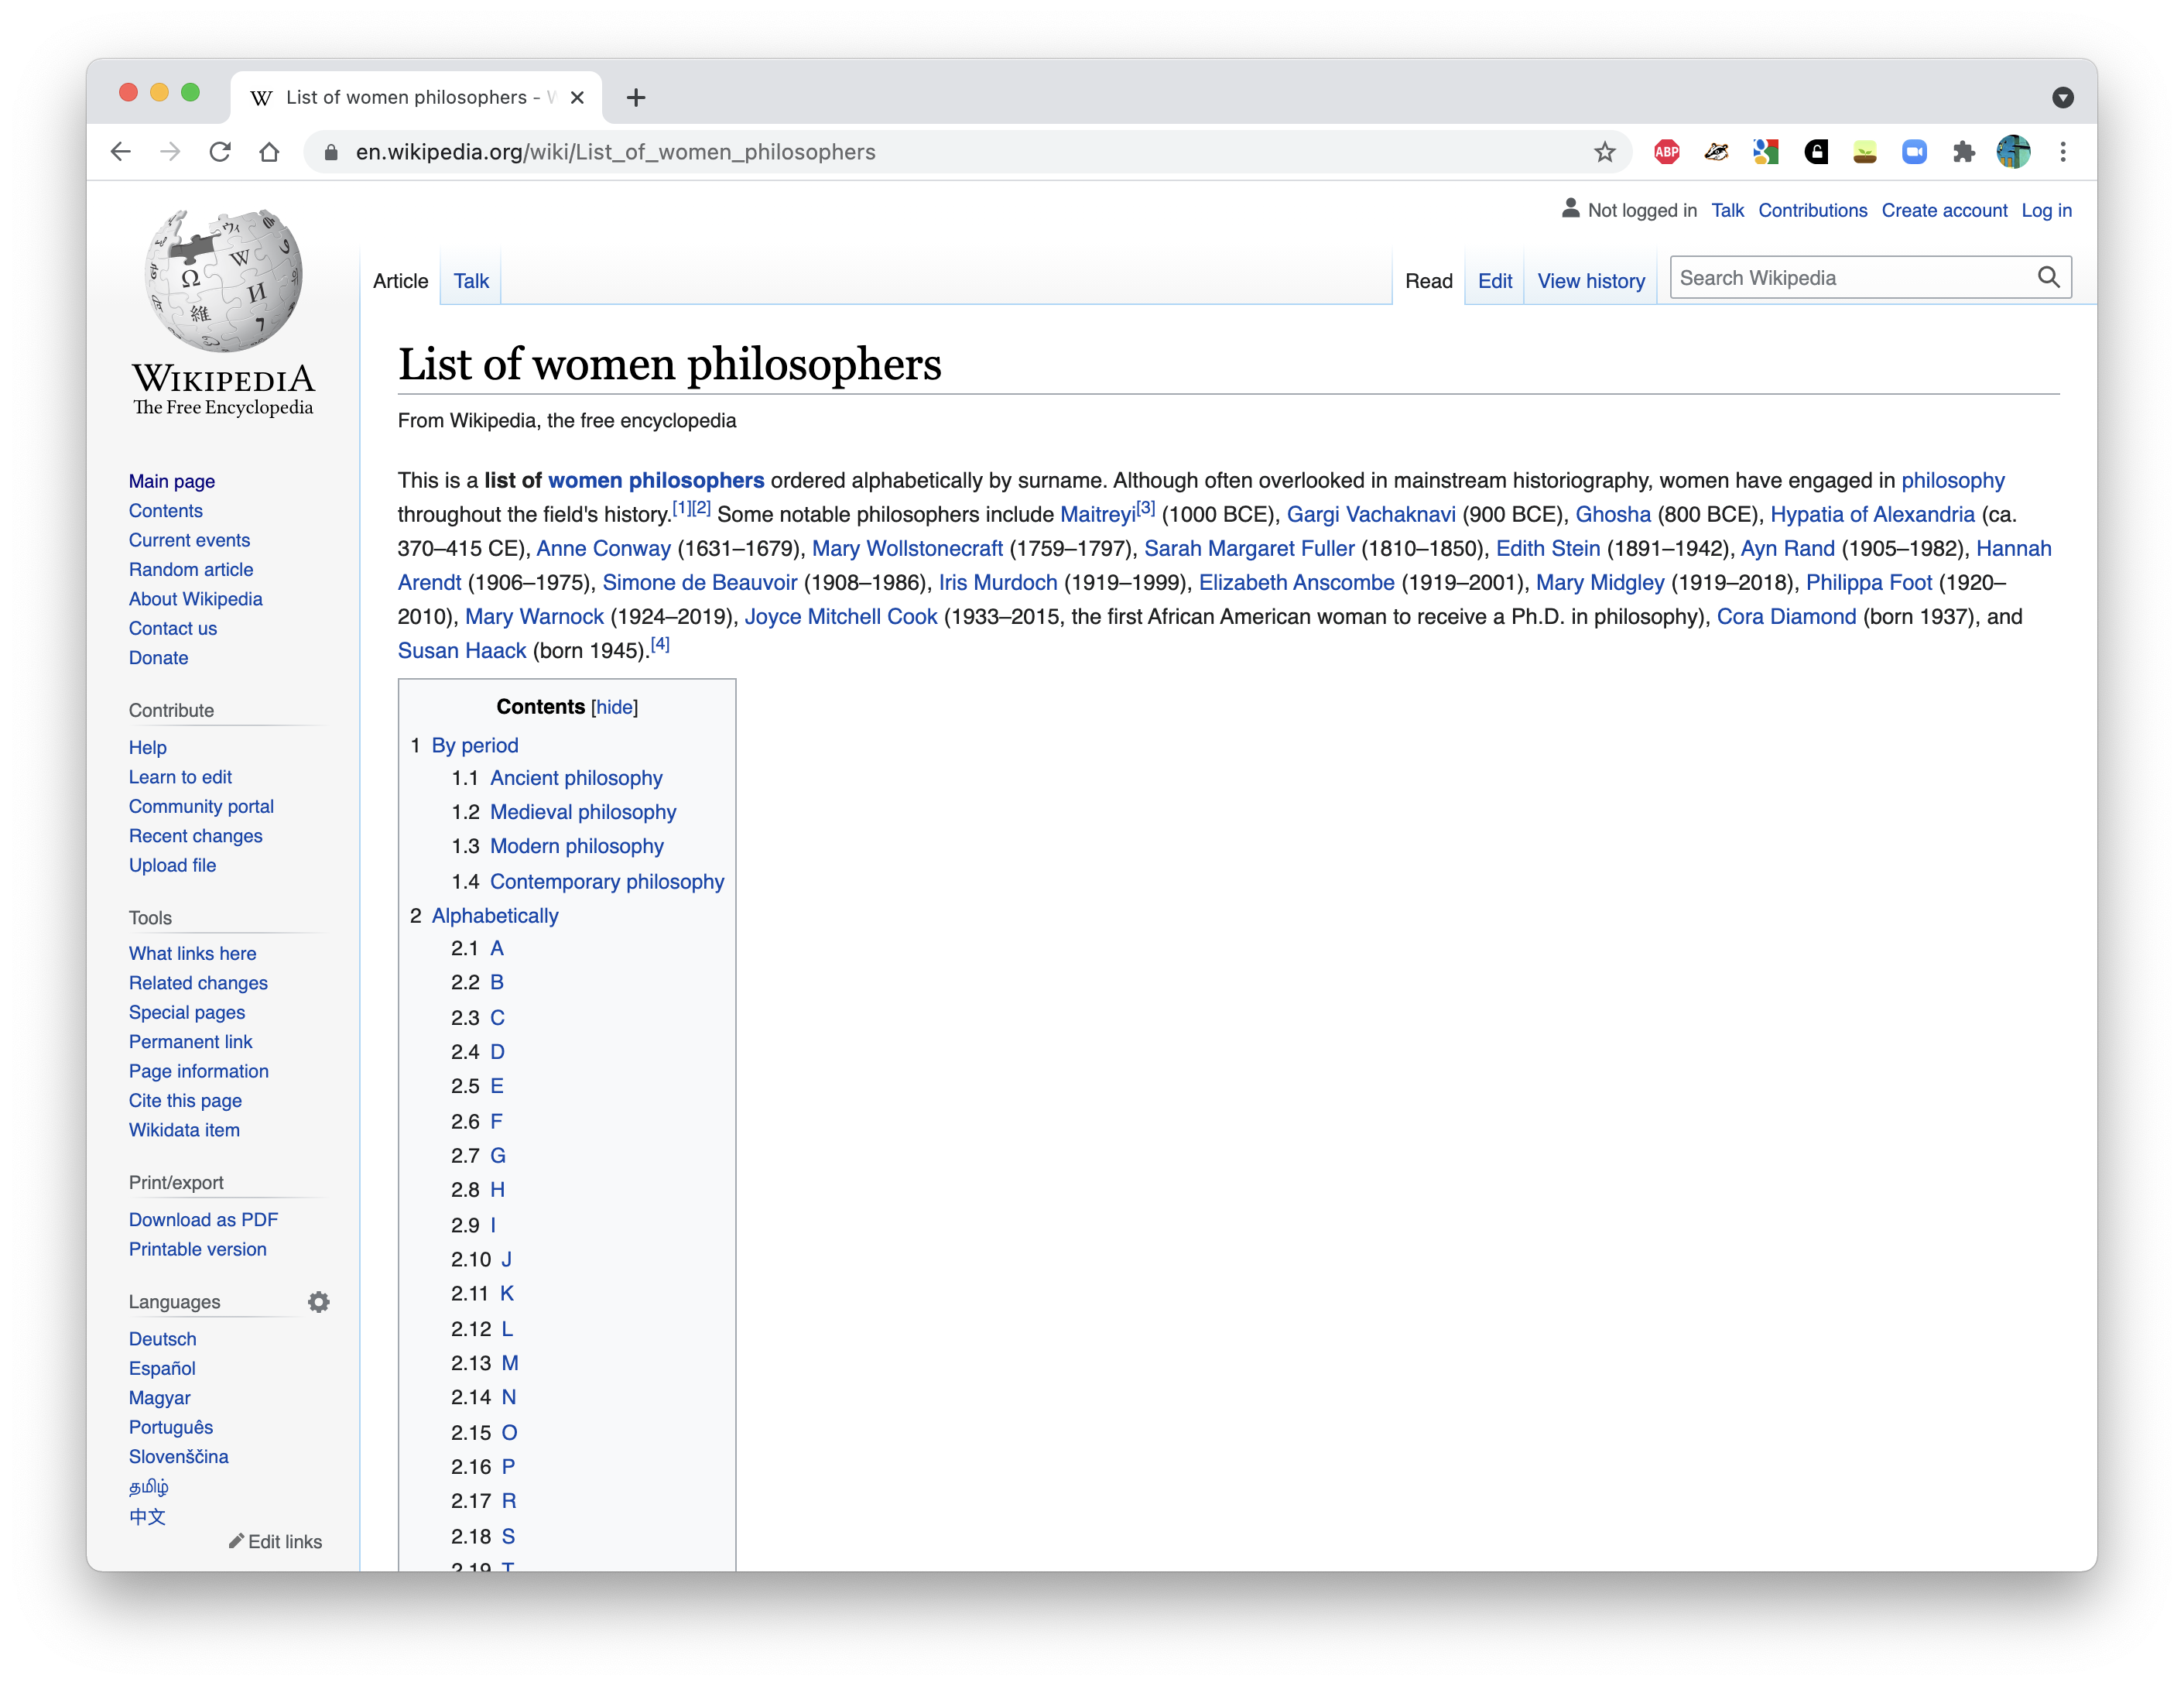The width and height of the screenshot is (2184, 1686).
Task: Open the View history tab
Action: (x=1590, y=281)
